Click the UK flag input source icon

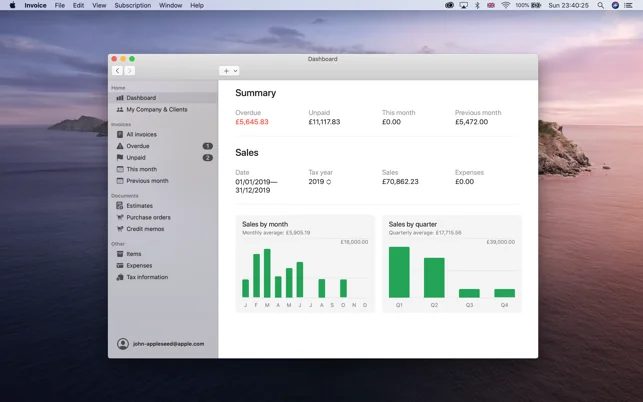pyautogui.click(x=491, y=5)
